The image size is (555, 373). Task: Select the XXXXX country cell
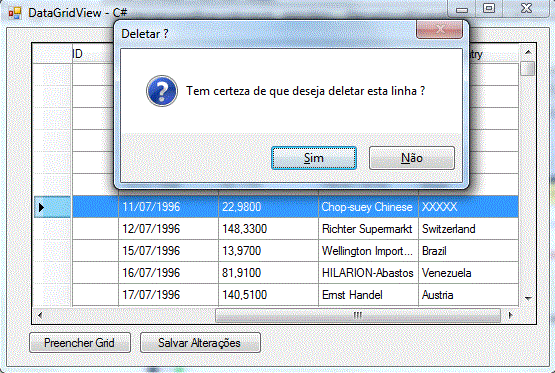click(x=469, y=207)
